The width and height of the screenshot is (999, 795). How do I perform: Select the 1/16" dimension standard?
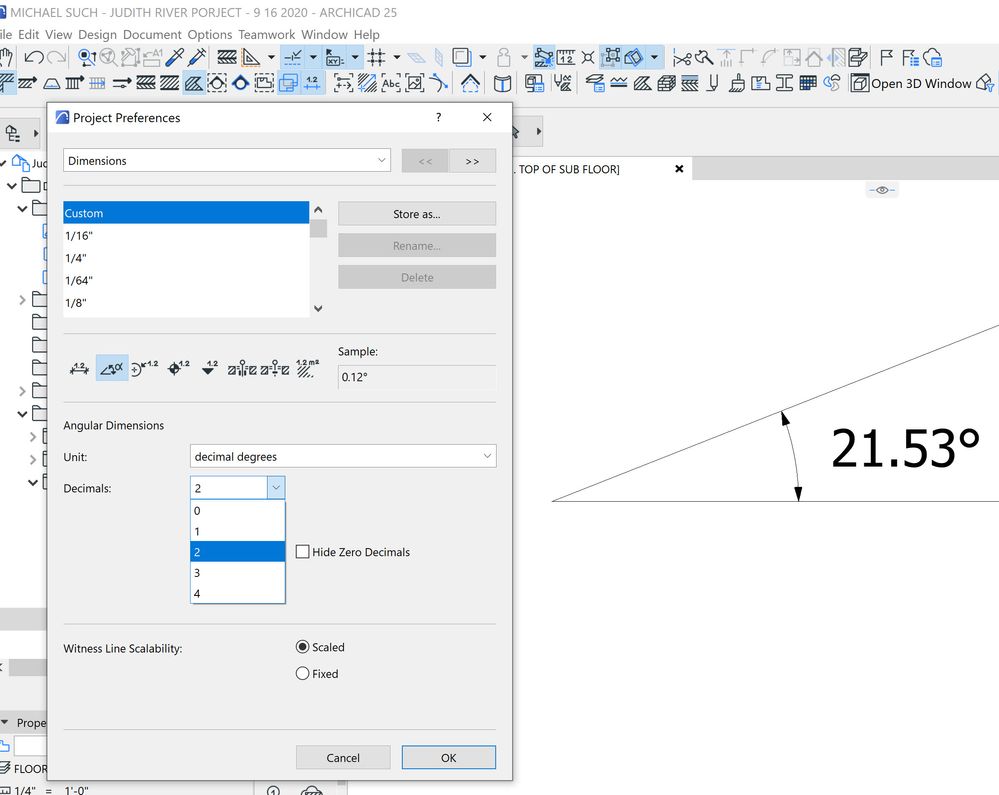pyautogui.click(x=186, y=236)
